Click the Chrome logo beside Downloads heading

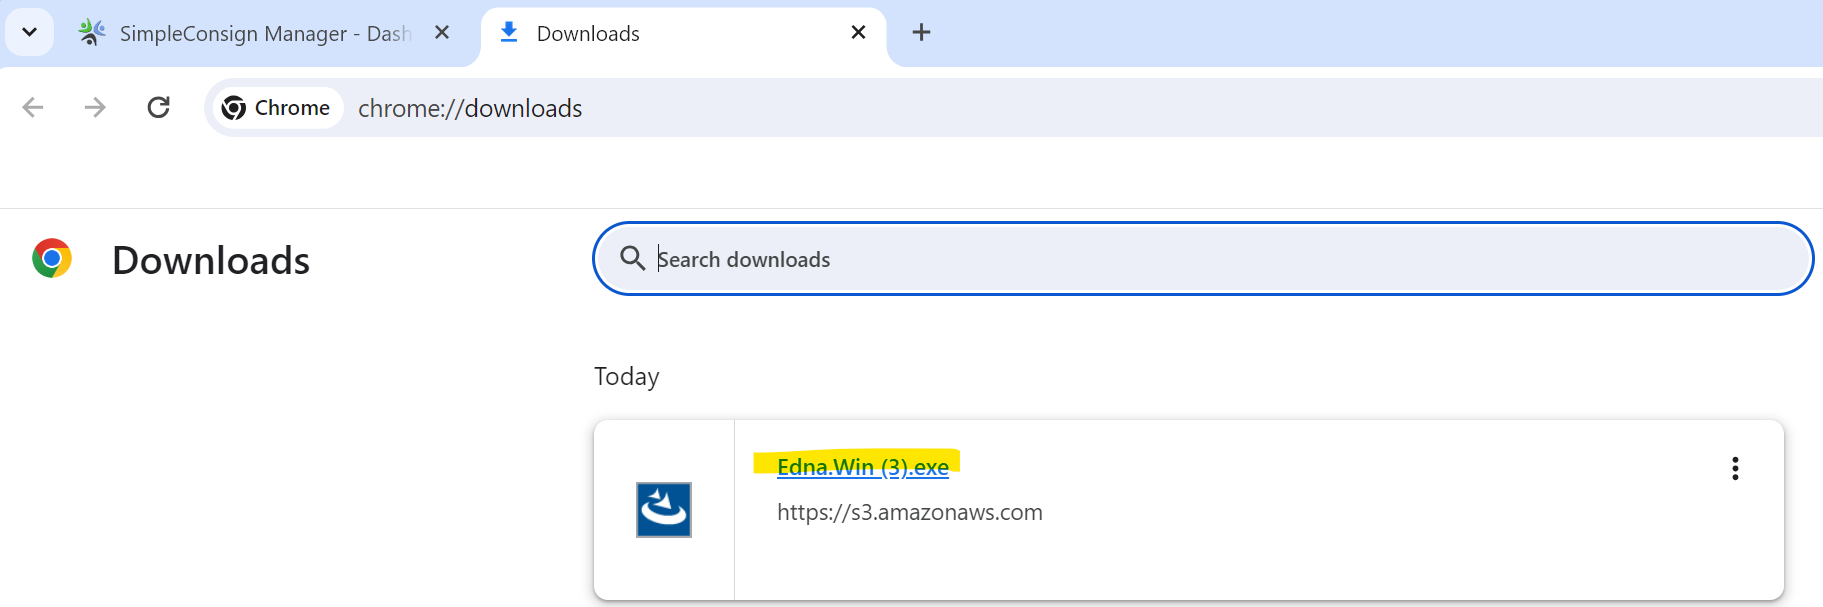point(52,259)
